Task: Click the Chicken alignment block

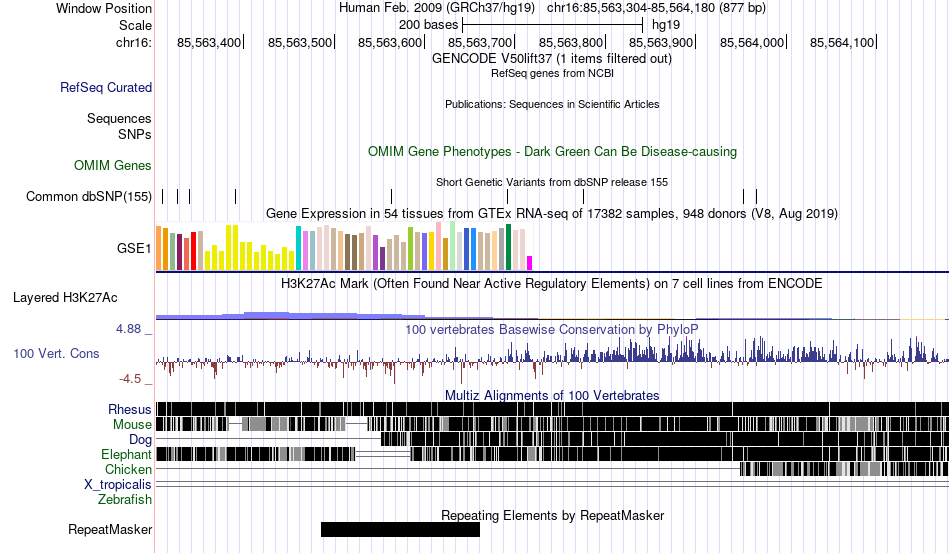Action: pos(844,469)
